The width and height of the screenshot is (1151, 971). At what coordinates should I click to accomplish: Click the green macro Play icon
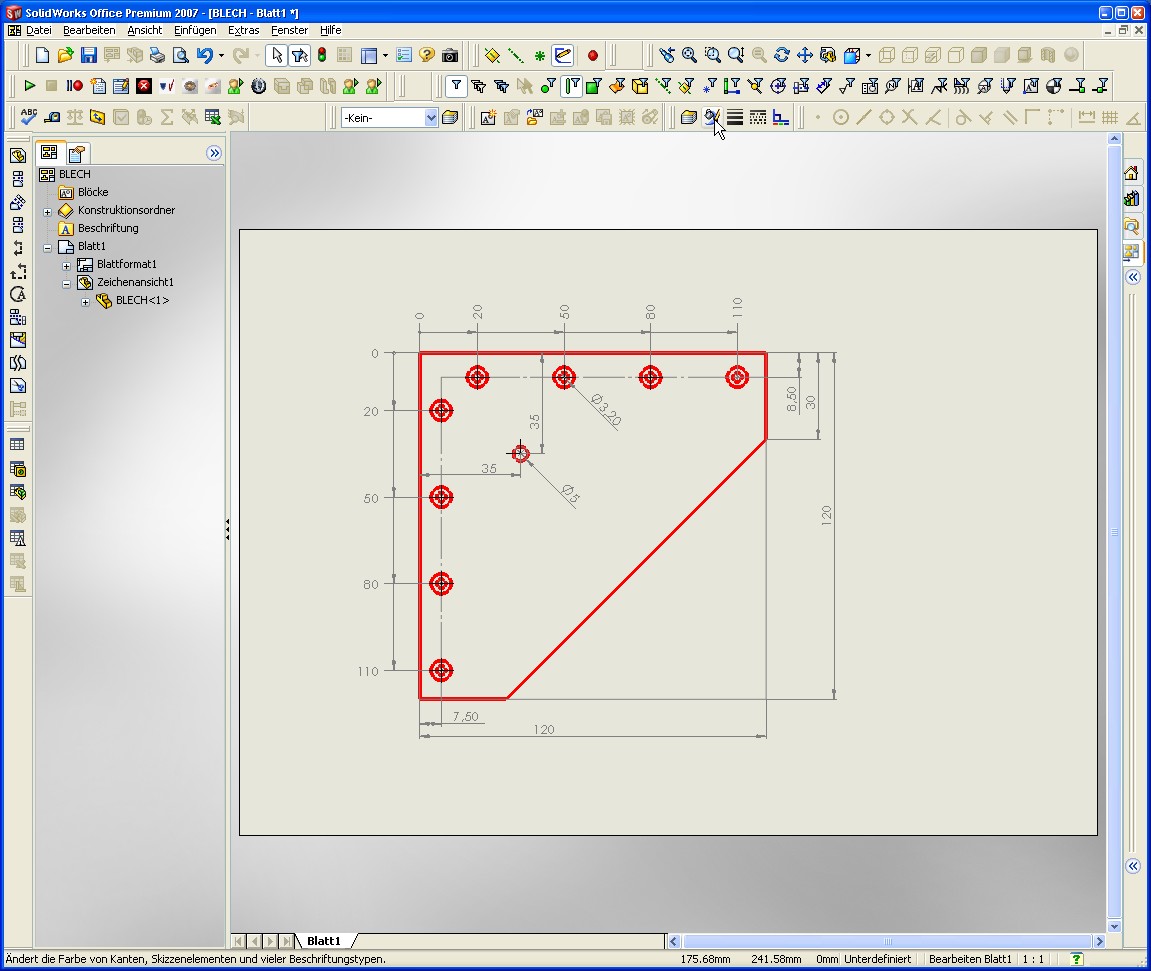[x=29, y=86]
